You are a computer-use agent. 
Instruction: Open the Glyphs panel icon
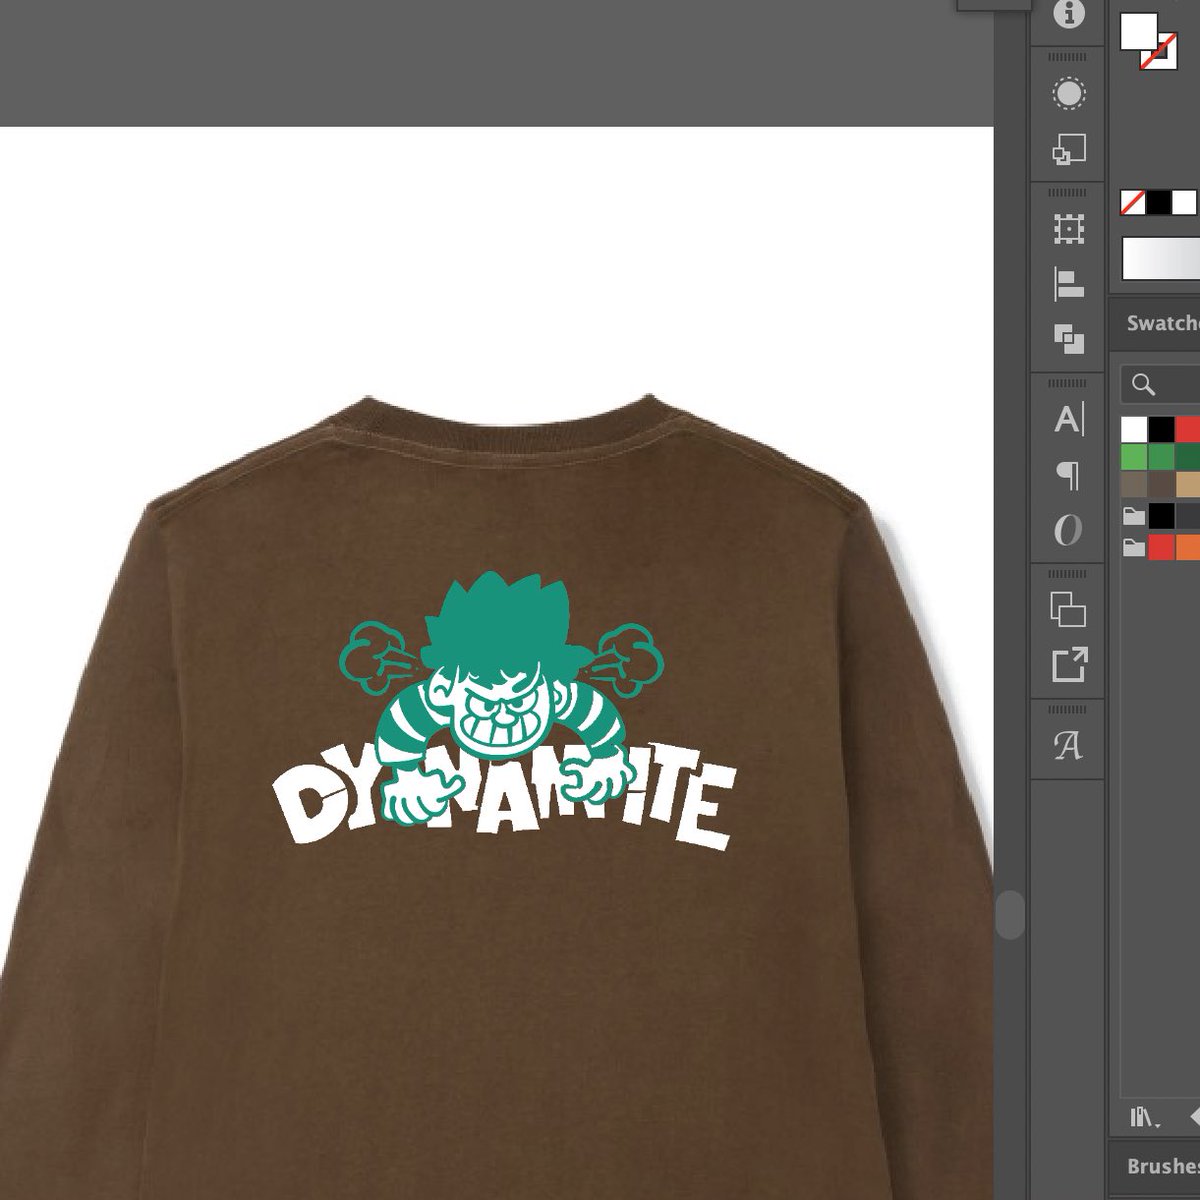point(1069,745)
